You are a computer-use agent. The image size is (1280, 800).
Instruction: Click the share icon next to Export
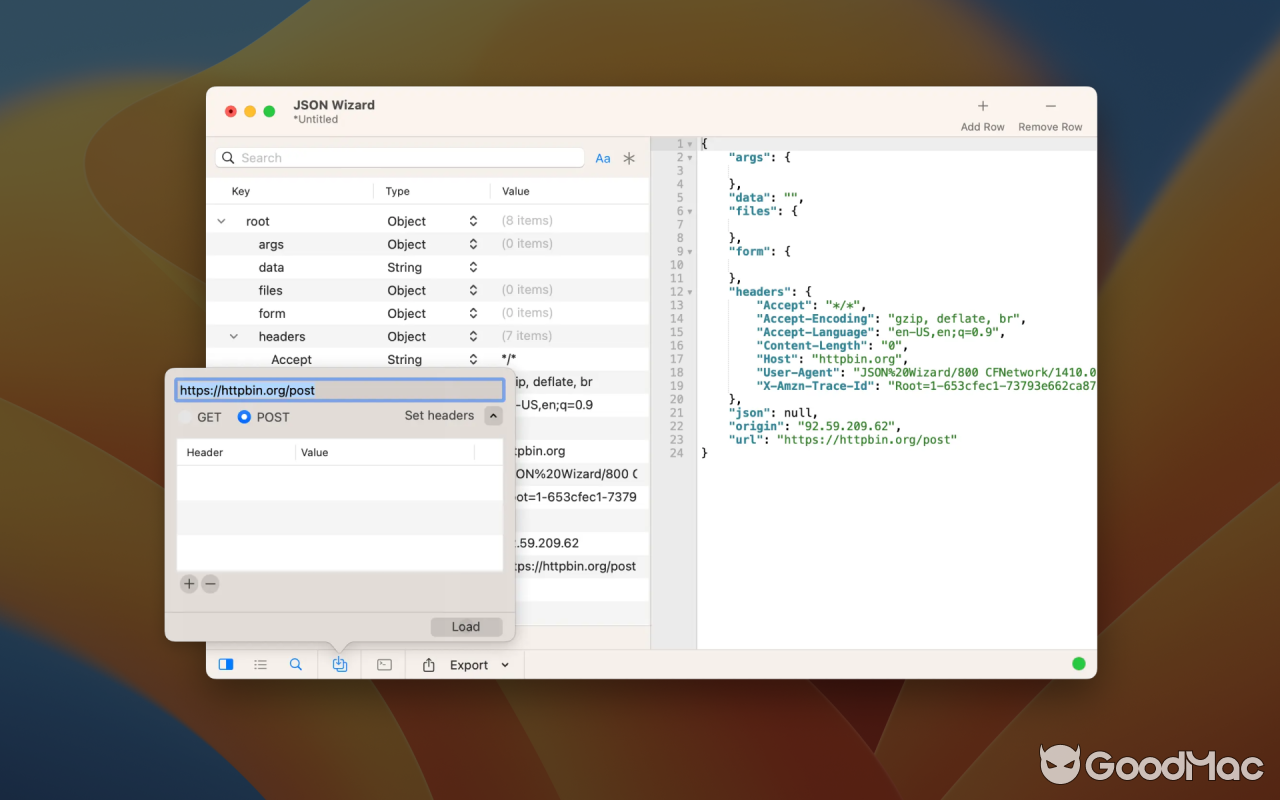(427, 664)
